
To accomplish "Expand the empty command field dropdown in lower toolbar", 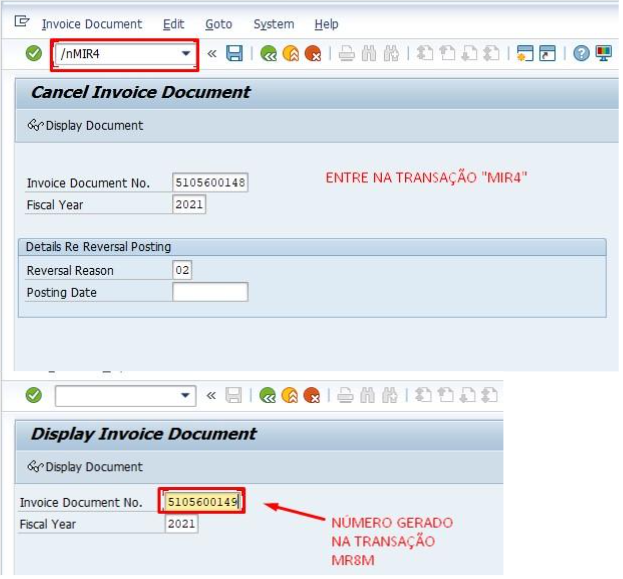I will [185, 395].
